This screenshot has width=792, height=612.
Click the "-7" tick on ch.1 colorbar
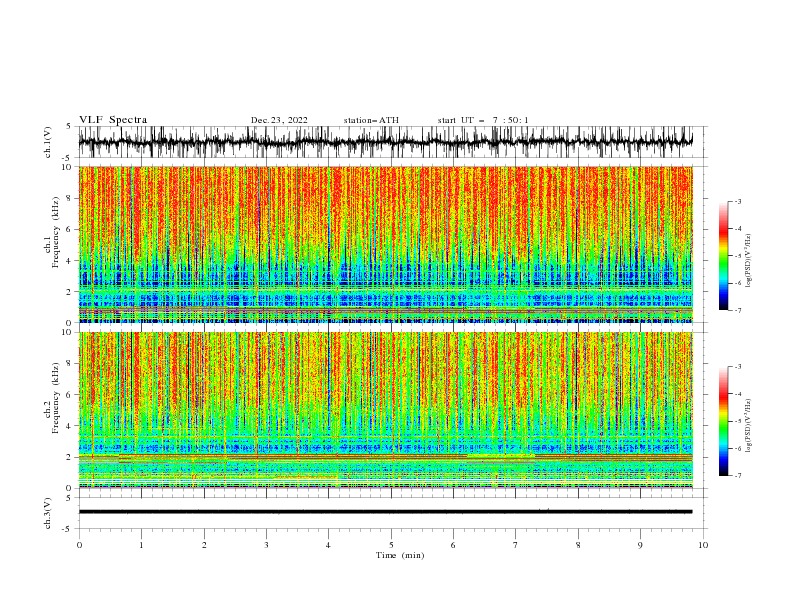point(737,310)
